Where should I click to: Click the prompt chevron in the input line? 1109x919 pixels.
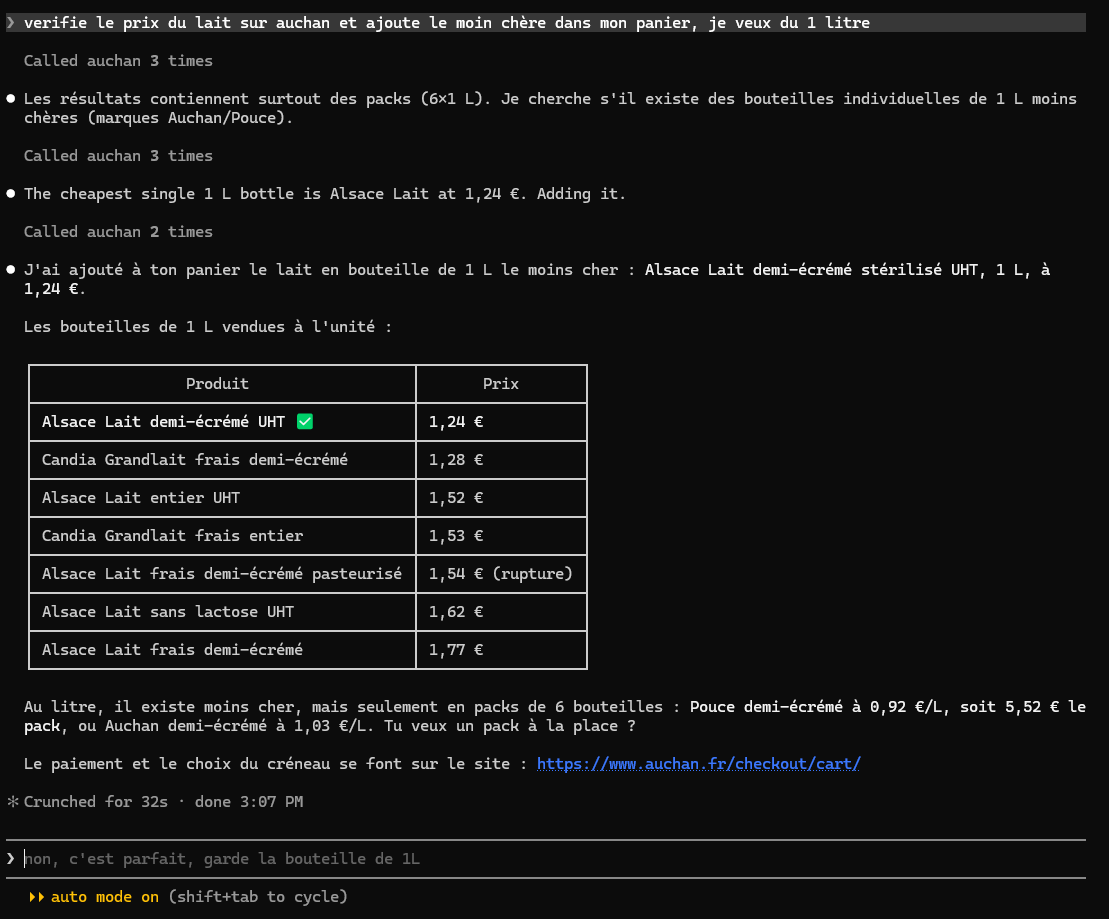click(x=11, y=859)
